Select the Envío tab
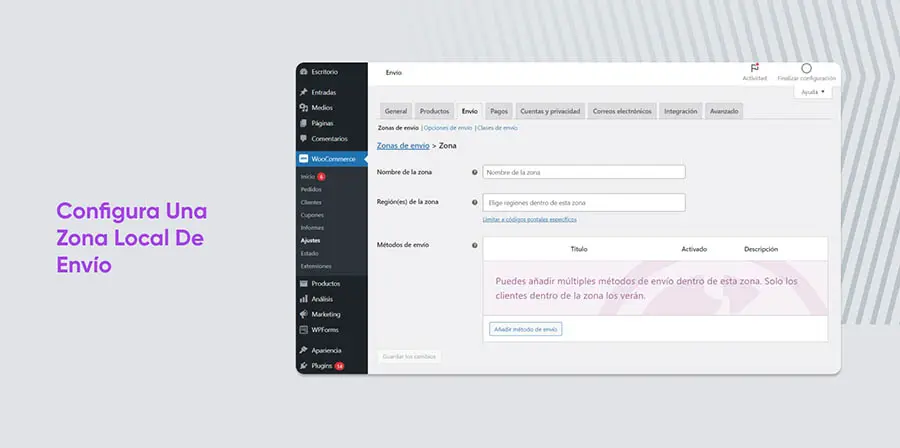This screenshot has height=448, width=900. pos(470,111)
